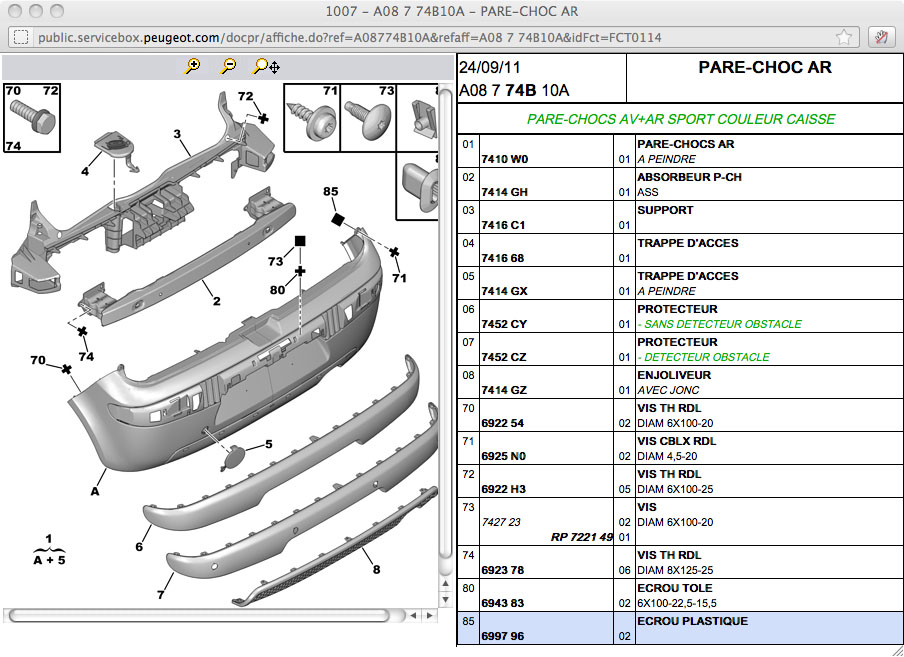This screenshot has height=657, width=904.
Task: Click callout number 8 on the diagram
Action: 376,569
